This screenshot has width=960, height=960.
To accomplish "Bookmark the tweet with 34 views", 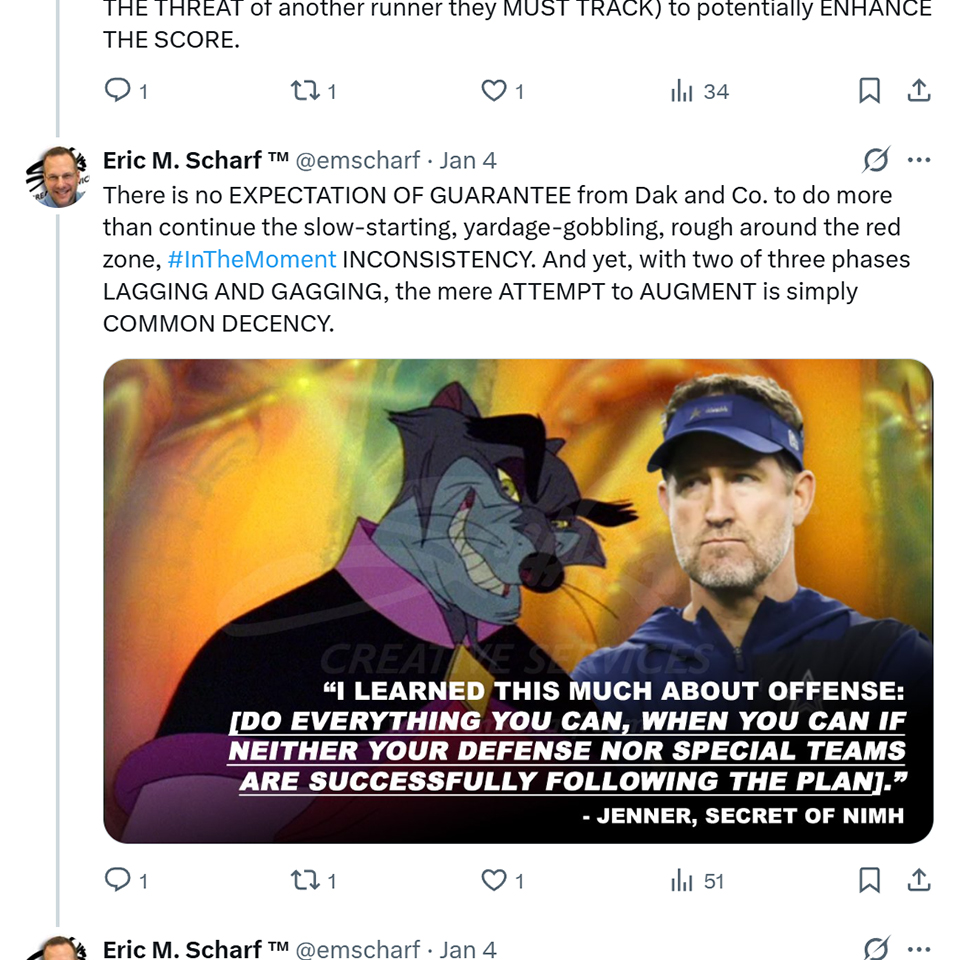I will (x=870, y=91).
